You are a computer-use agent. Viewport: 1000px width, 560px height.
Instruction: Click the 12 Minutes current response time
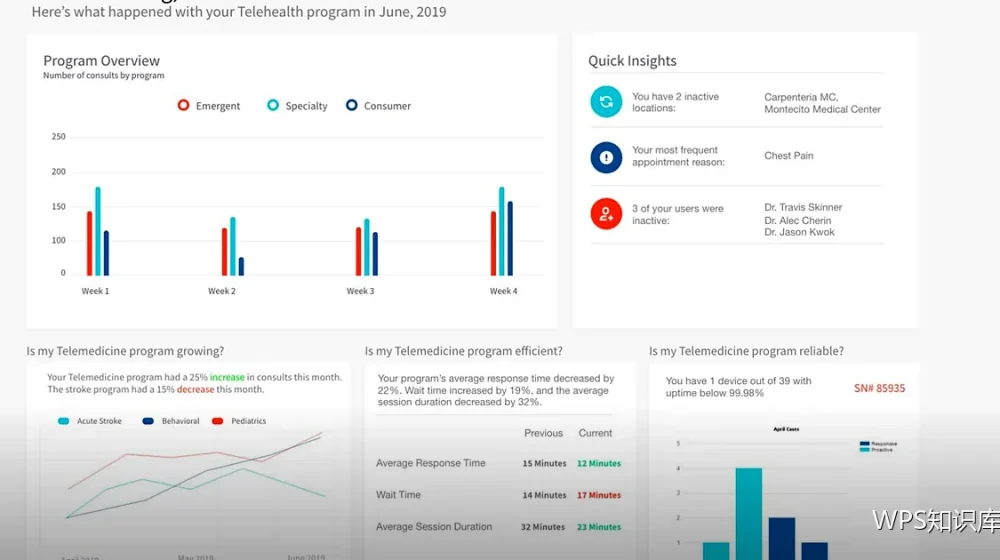click(599, 464)
